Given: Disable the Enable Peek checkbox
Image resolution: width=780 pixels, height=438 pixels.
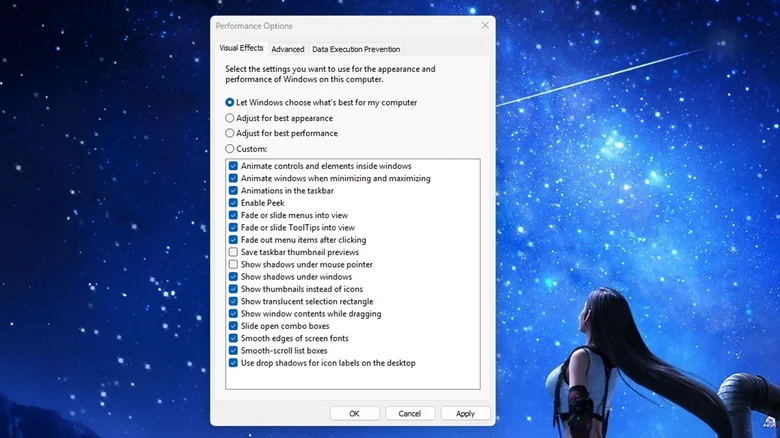Looking at the screenshot, I should pos(233,203).
